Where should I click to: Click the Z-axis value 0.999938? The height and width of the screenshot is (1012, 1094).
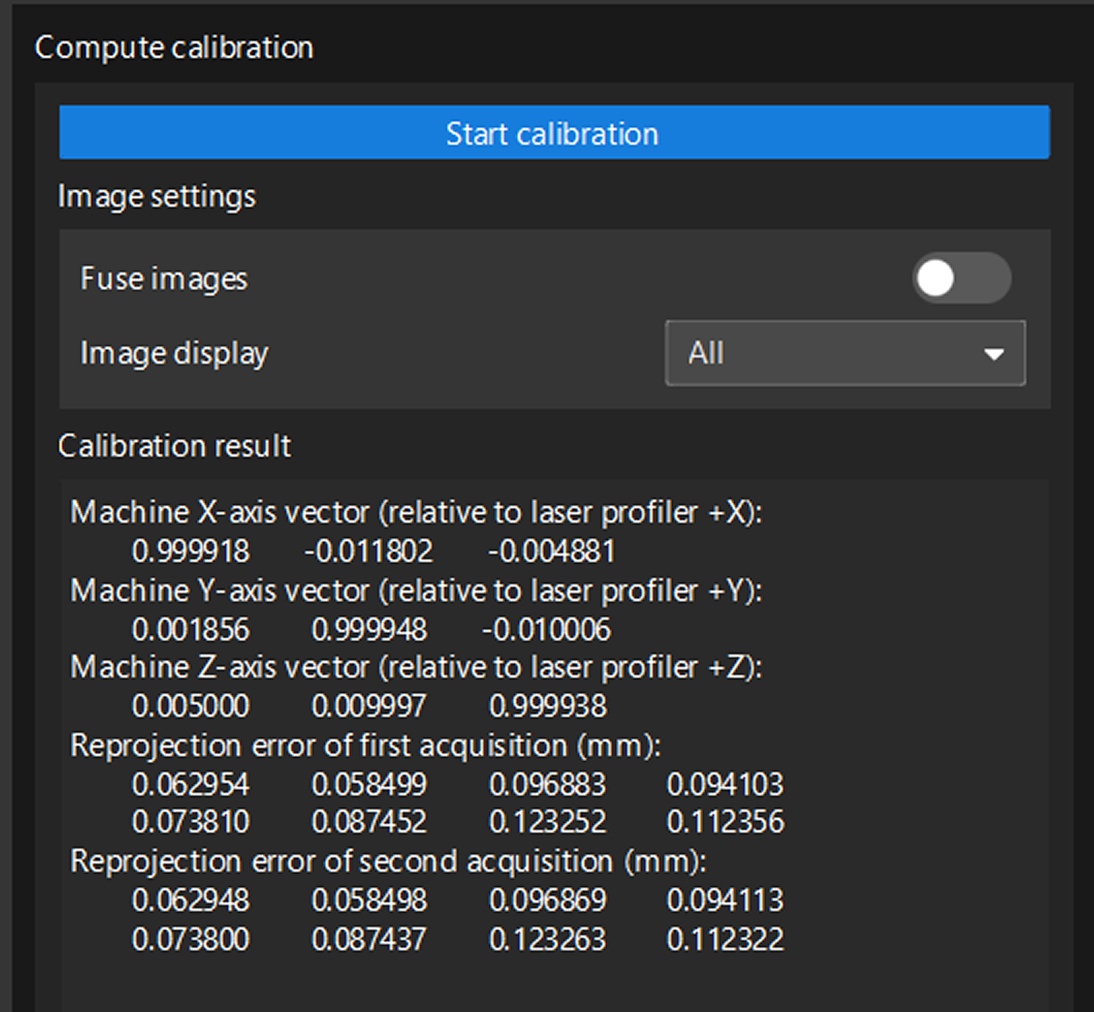[x=547, y=707]
